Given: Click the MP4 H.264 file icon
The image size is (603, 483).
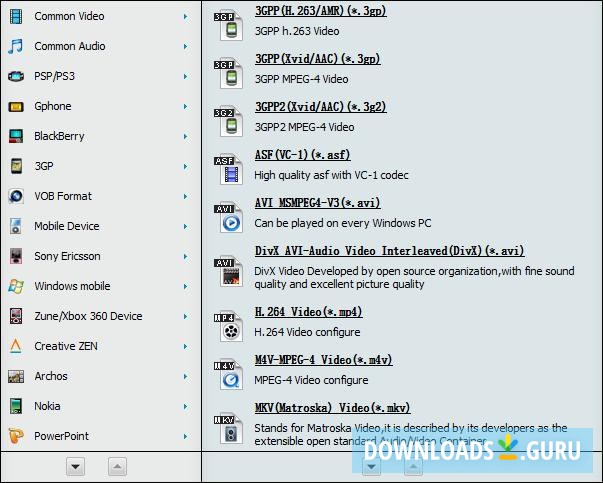Looking at the screenshot, I should click(x=228, y=327).
